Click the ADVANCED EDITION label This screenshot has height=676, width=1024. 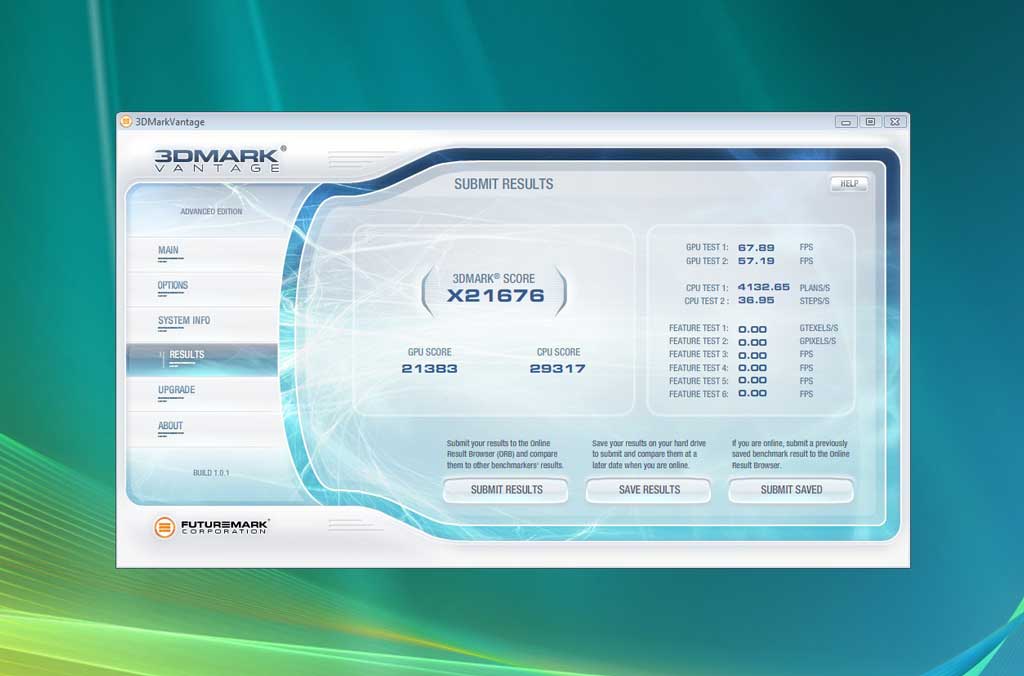[211, 212]
